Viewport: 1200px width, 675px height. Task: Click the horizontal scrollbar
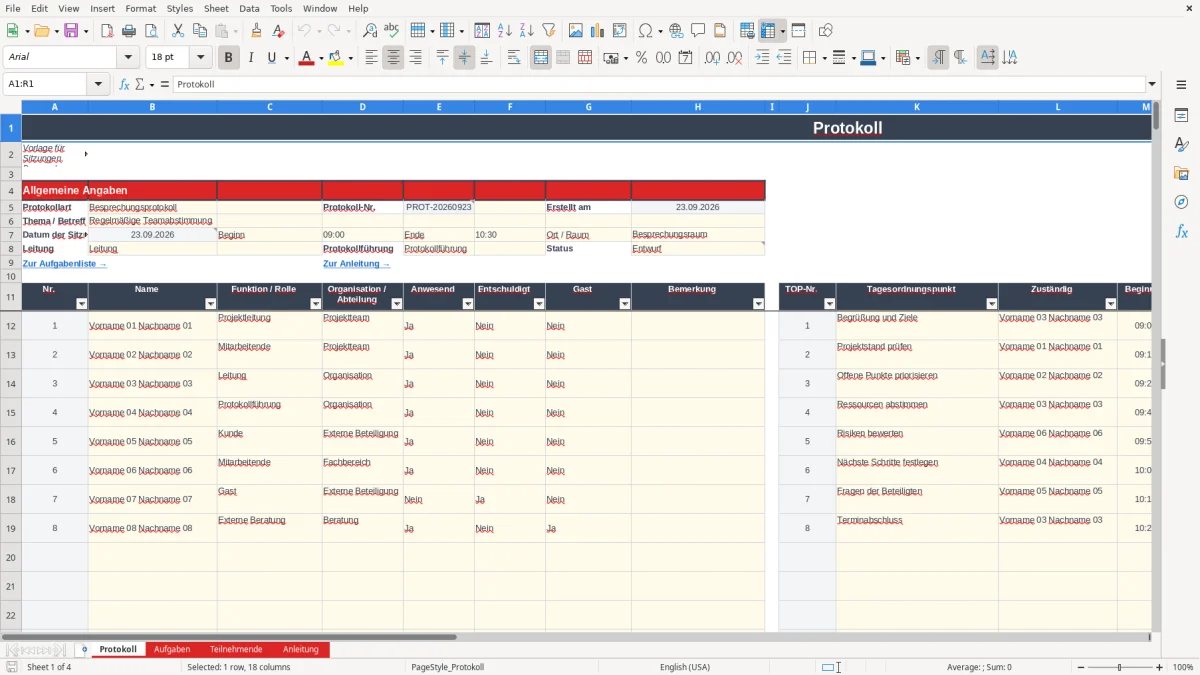coord(230,637)
